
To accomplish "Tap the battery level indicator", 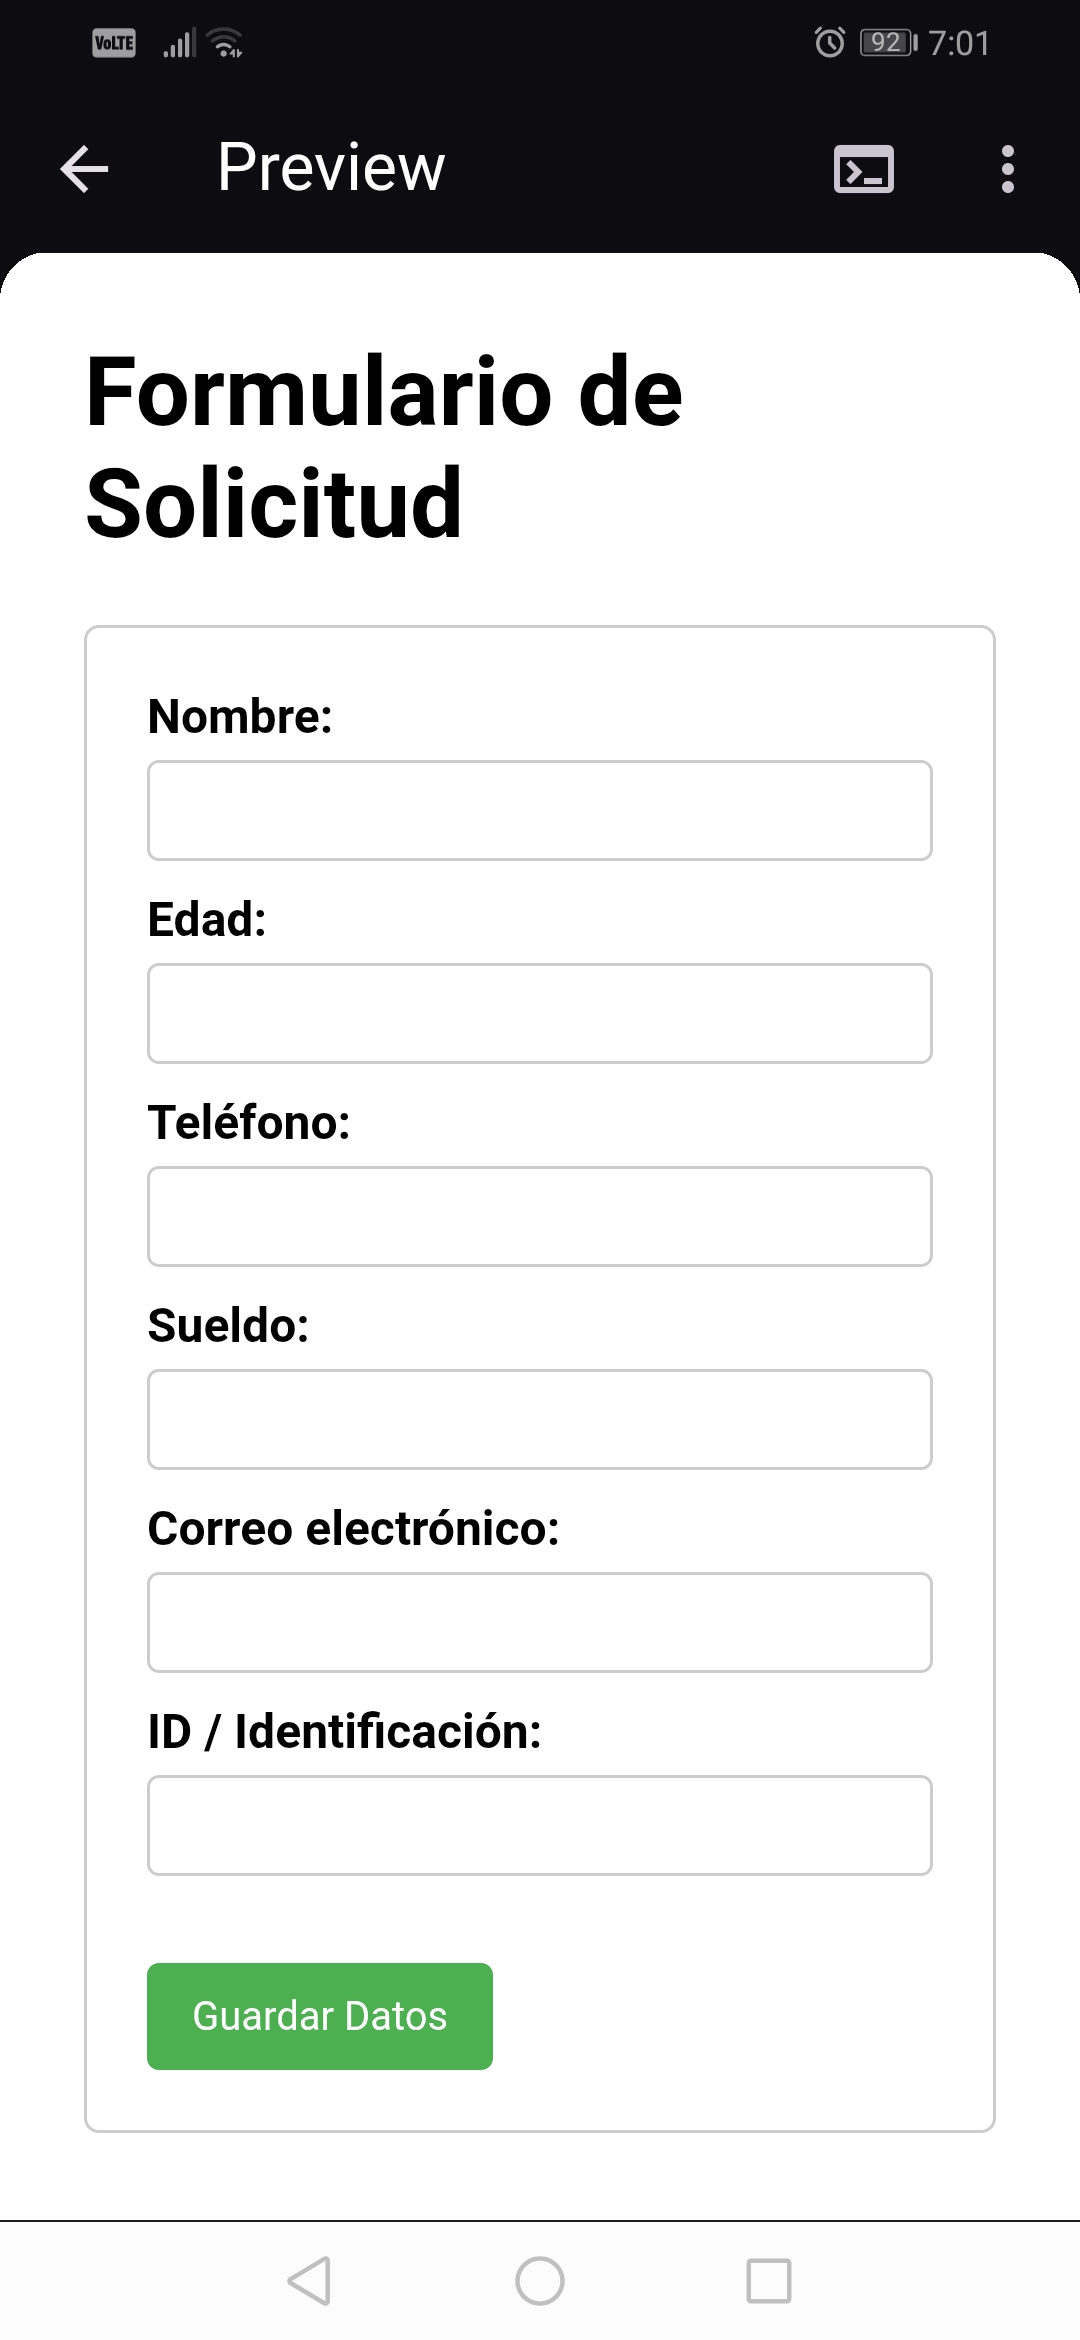I will click(x=887, y=43).
